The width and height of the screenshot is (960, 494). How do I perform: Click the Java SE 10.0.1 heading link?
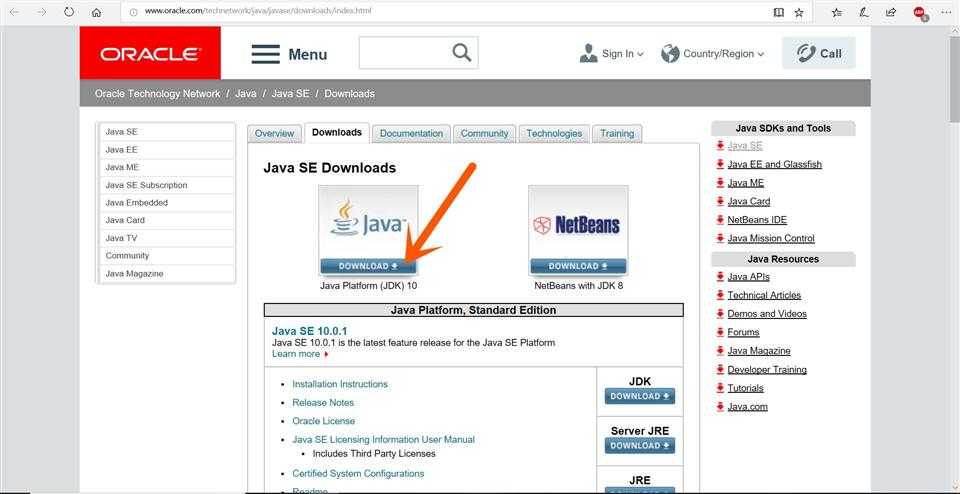click(x=310, y=331)
